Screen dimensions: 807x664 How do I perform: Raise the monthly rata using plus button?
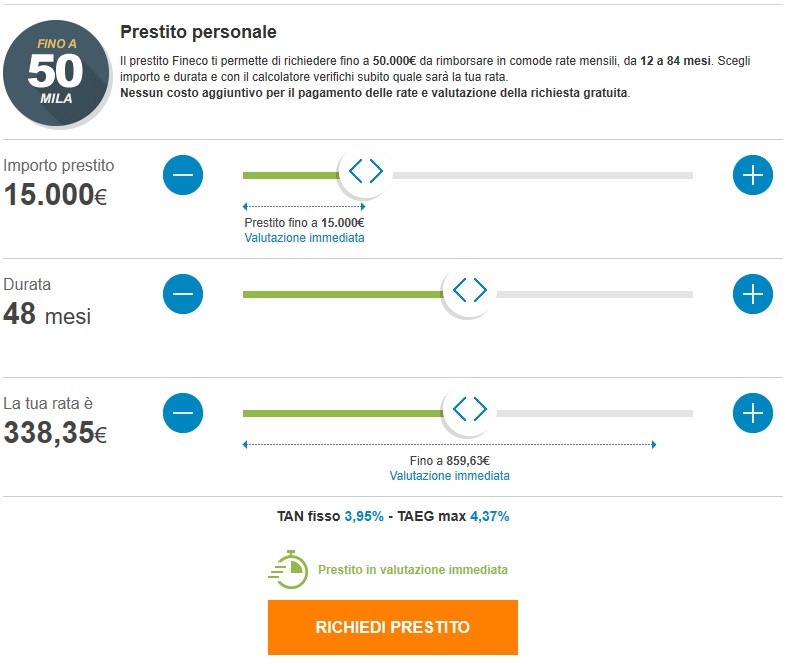753,412
